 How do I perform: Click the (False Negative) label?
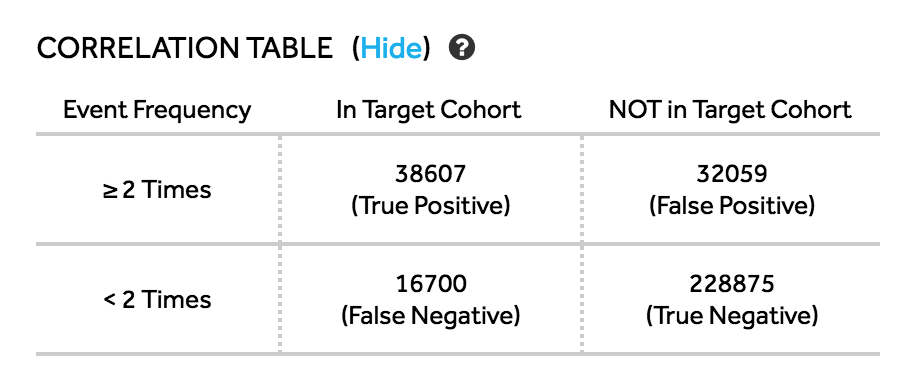click(430, 316)
